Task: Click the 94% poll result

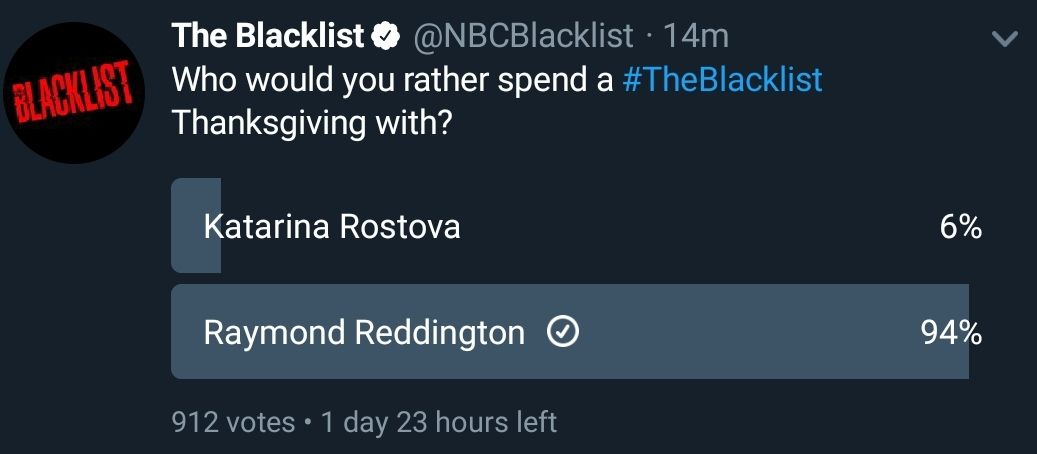Action: tap(951, 333)
